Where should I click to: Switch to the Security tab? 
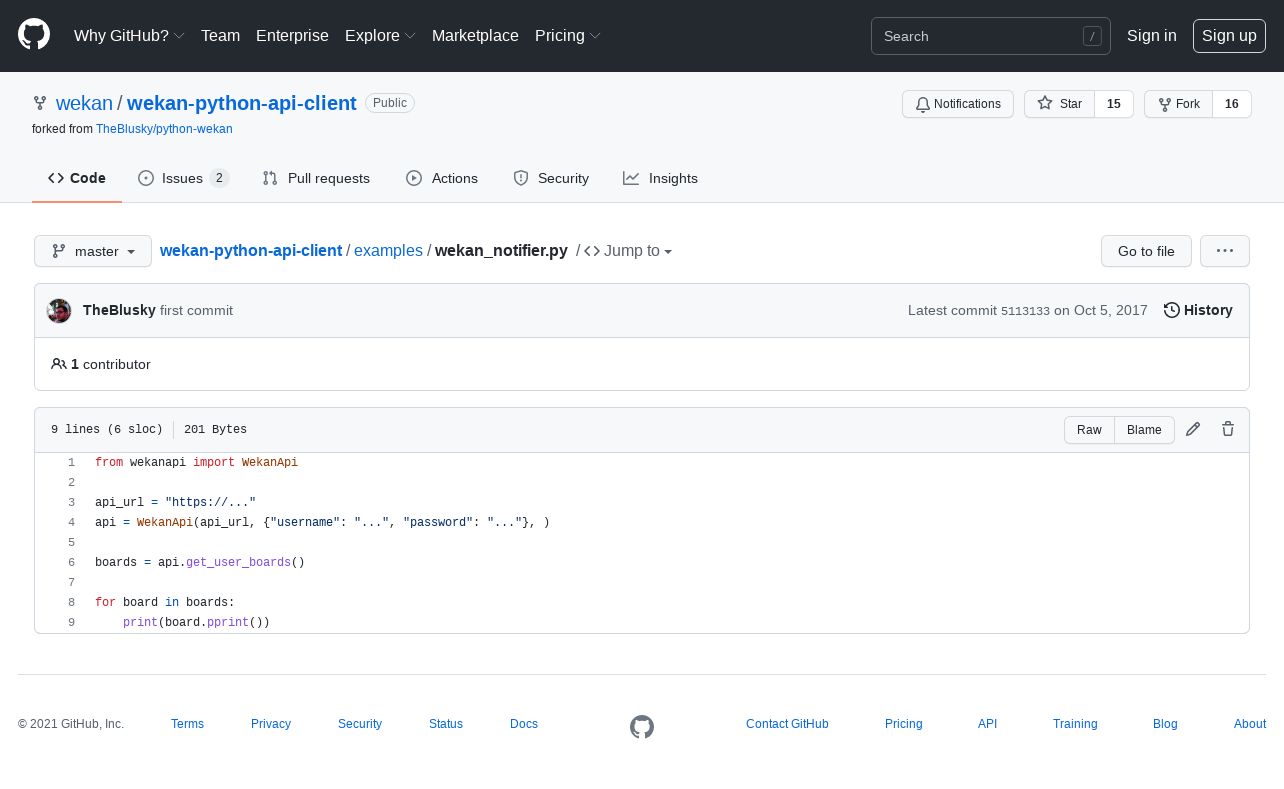(551, 178)
